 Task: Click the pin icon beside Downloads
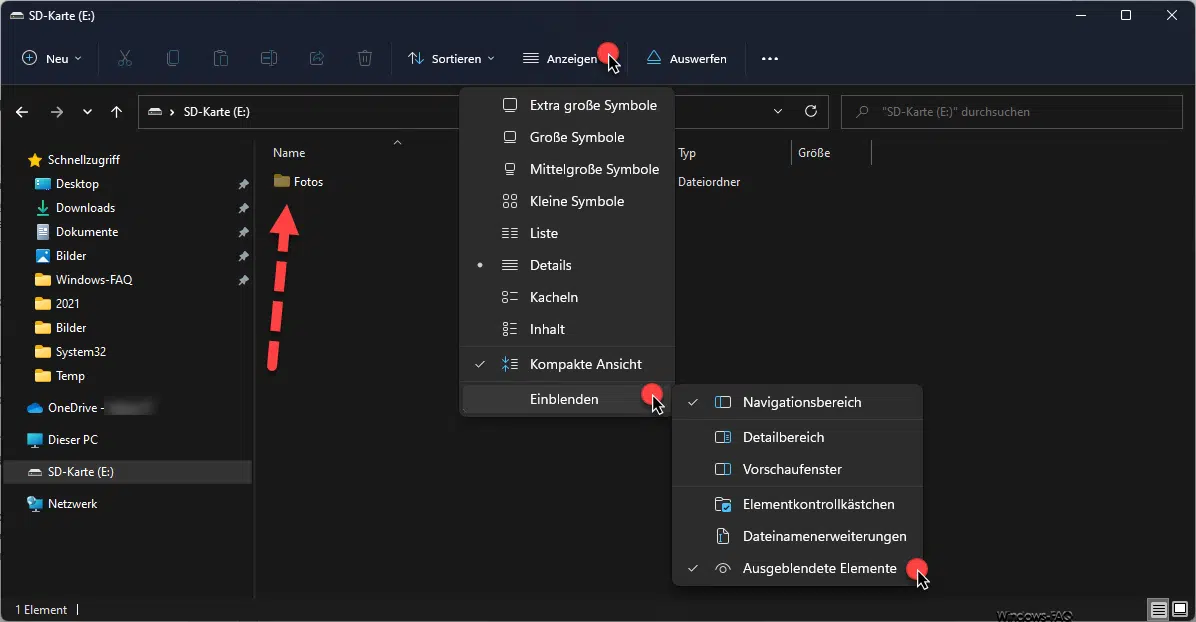click(x=243, y=208)
